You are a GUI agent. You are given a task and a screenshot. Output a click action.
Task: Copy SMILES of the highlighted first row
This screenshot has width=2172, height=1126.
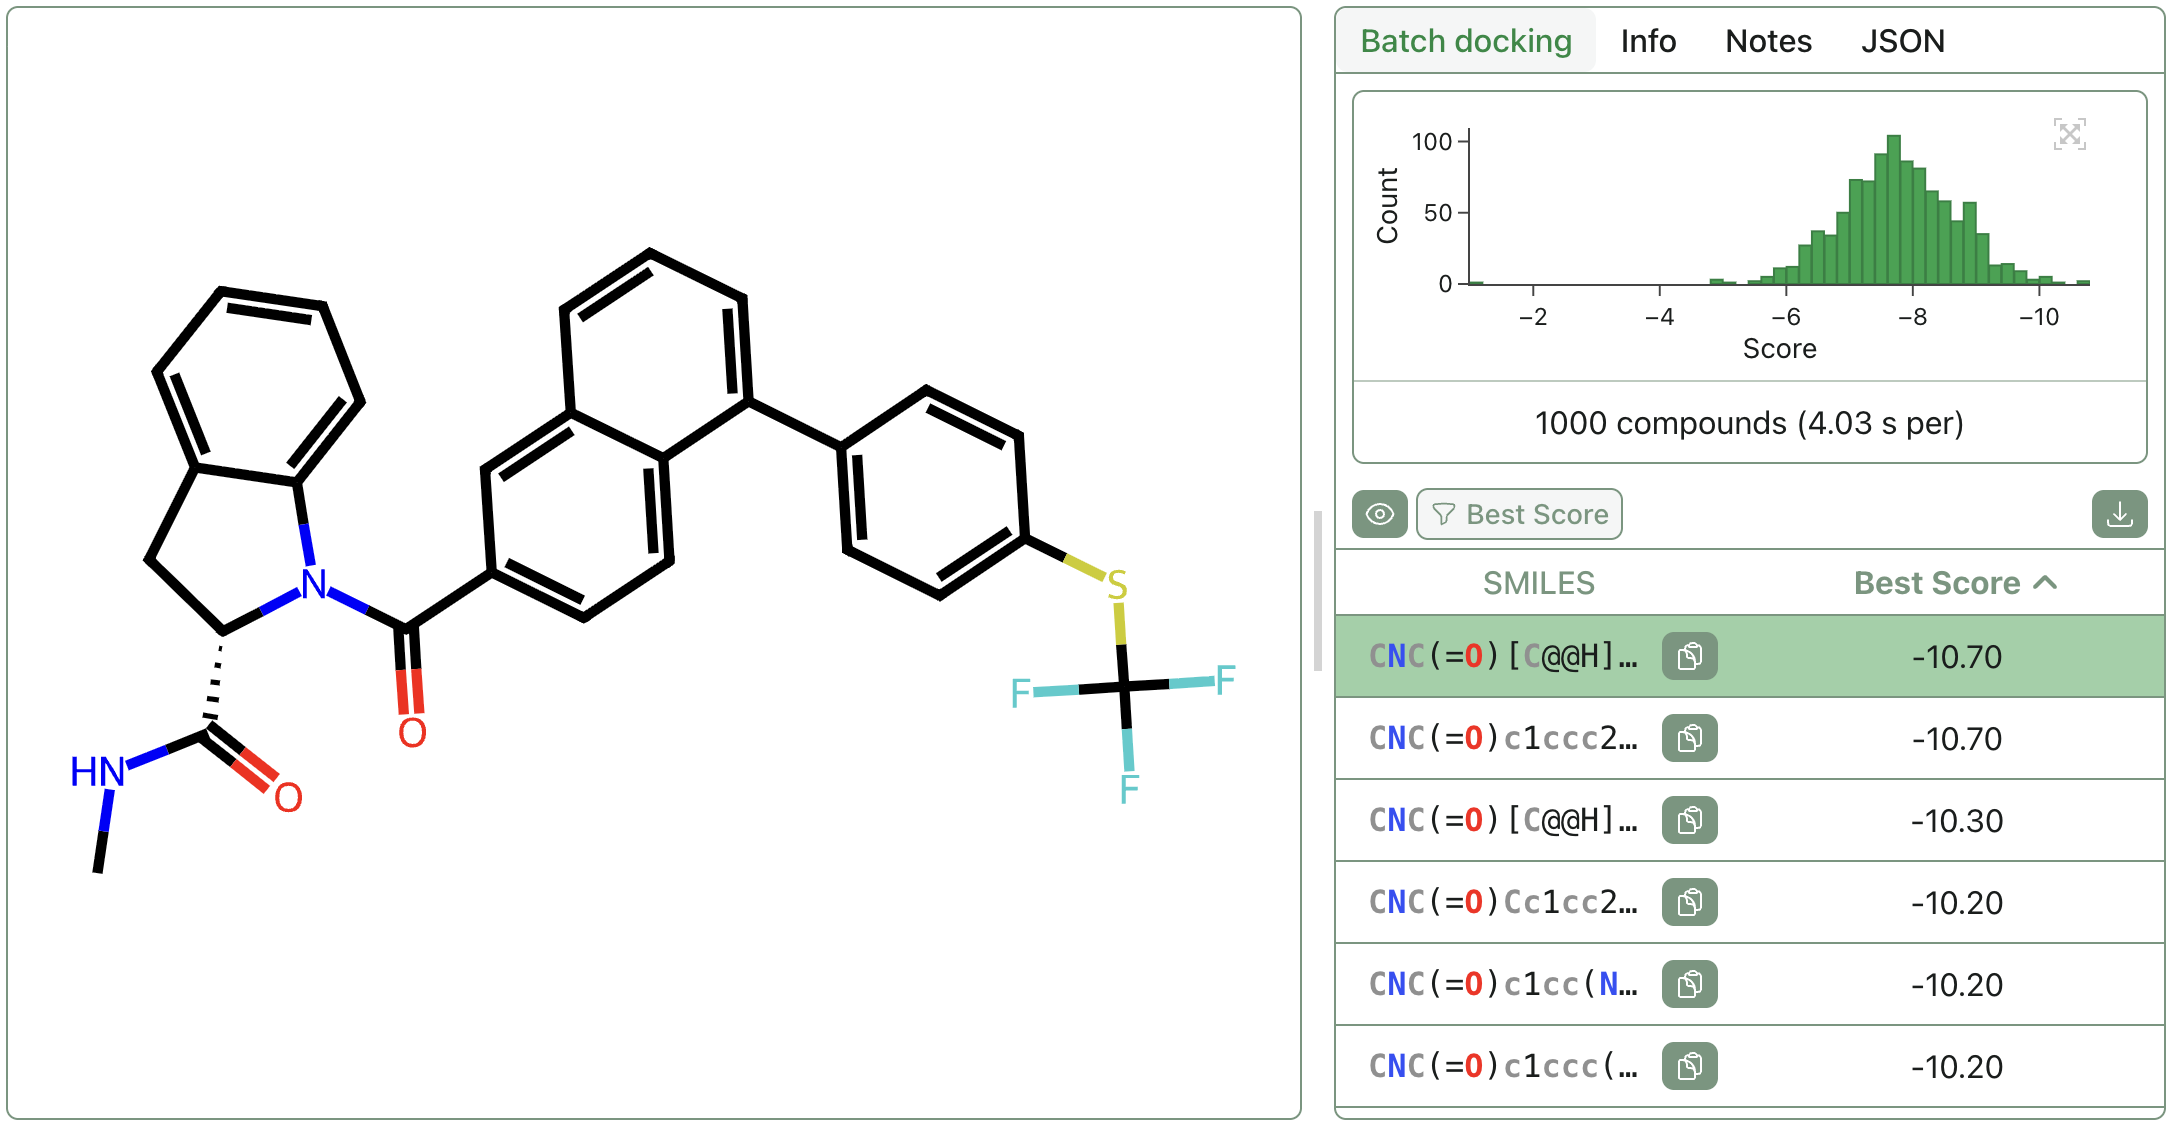click(x=1689, y=656)
